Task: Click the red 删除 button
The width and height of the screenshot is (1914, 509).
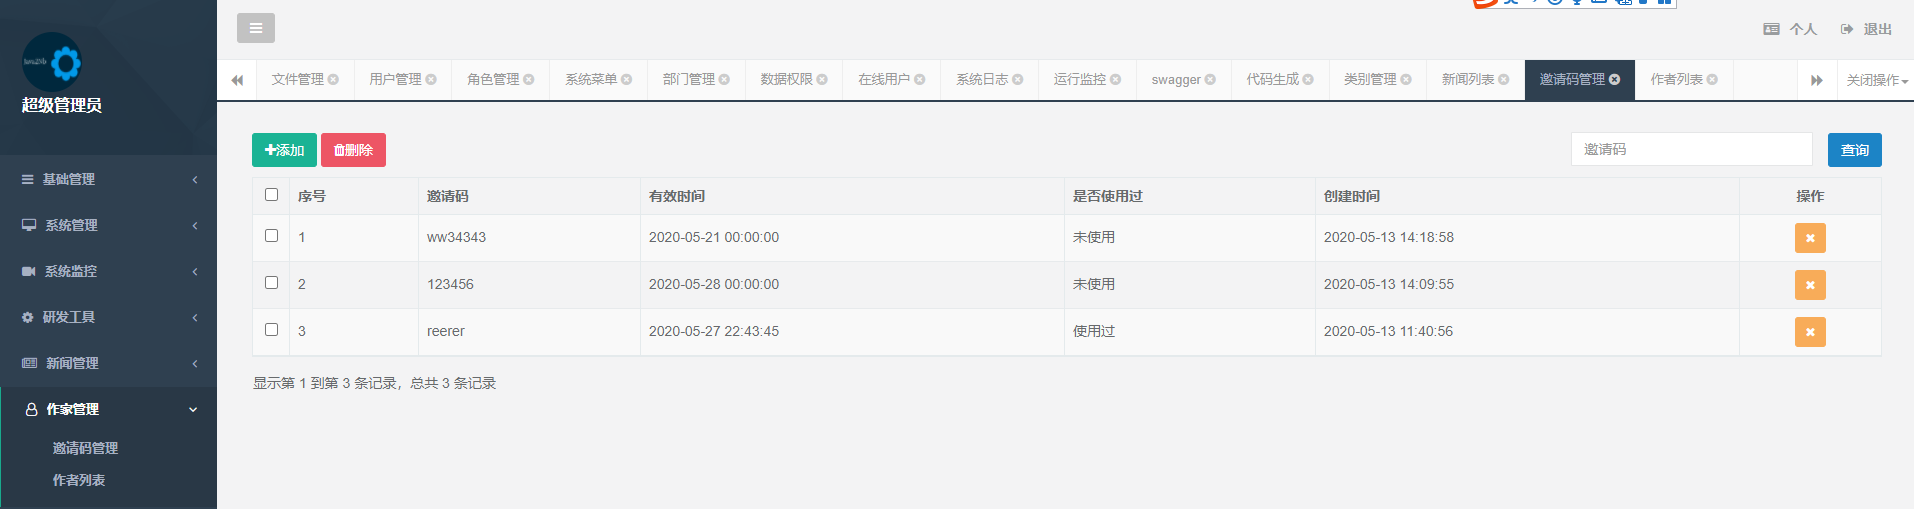Action: click(353, 150)
